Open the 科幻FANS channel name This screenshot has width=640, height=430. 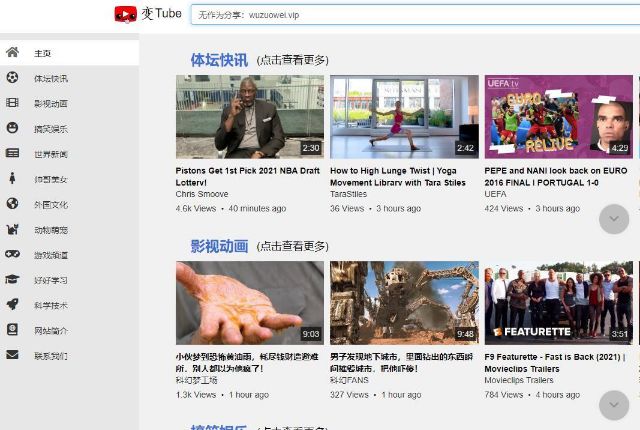[x=349, y=380]
